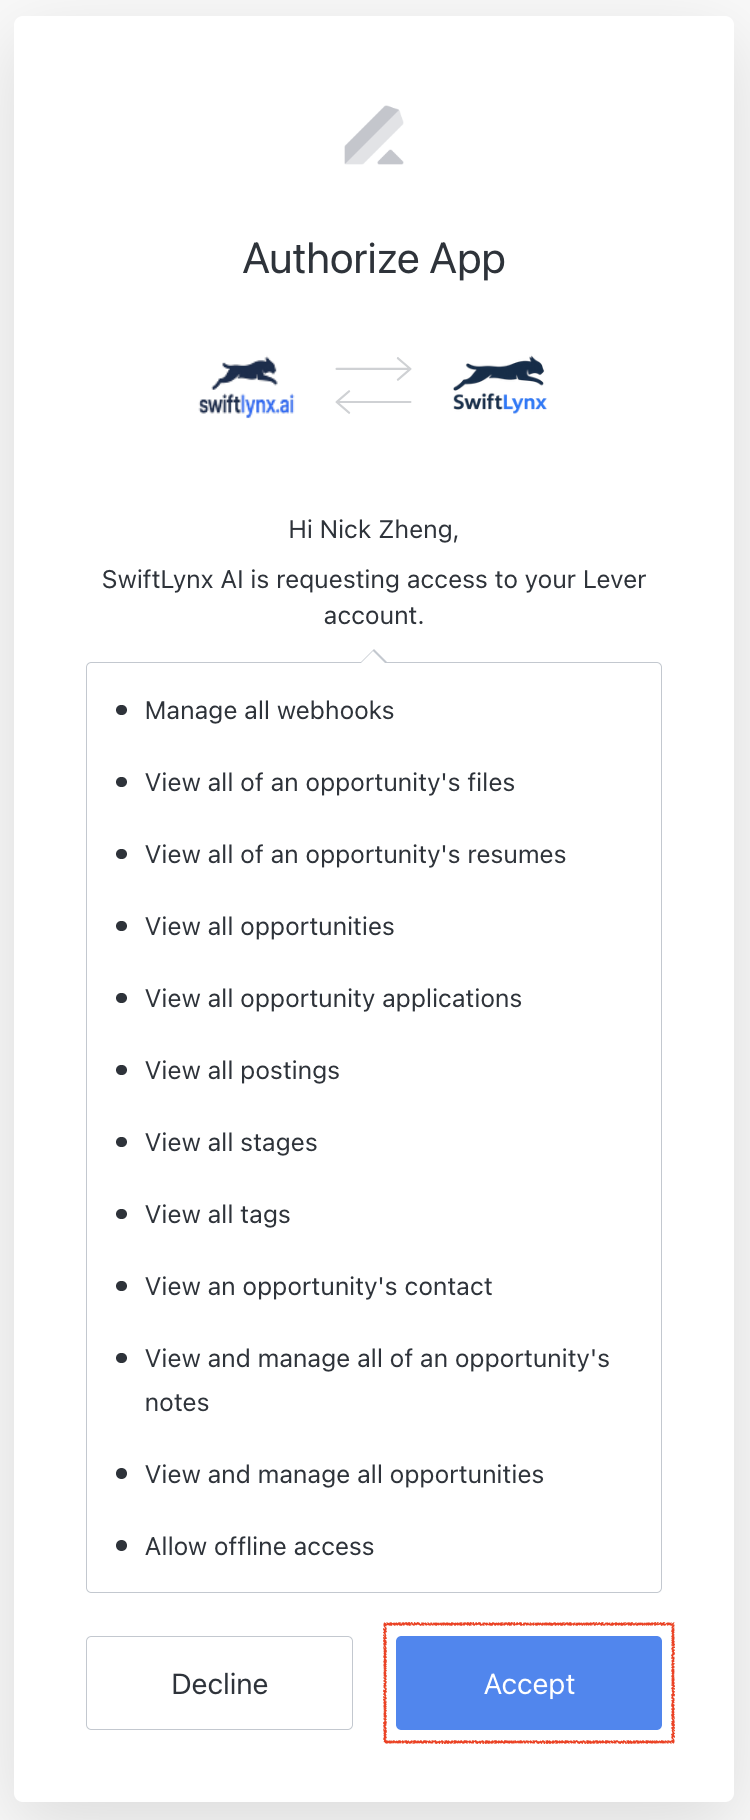Select the View all postings permission
Screen dimensions: 750x1820
[242, 1070]
